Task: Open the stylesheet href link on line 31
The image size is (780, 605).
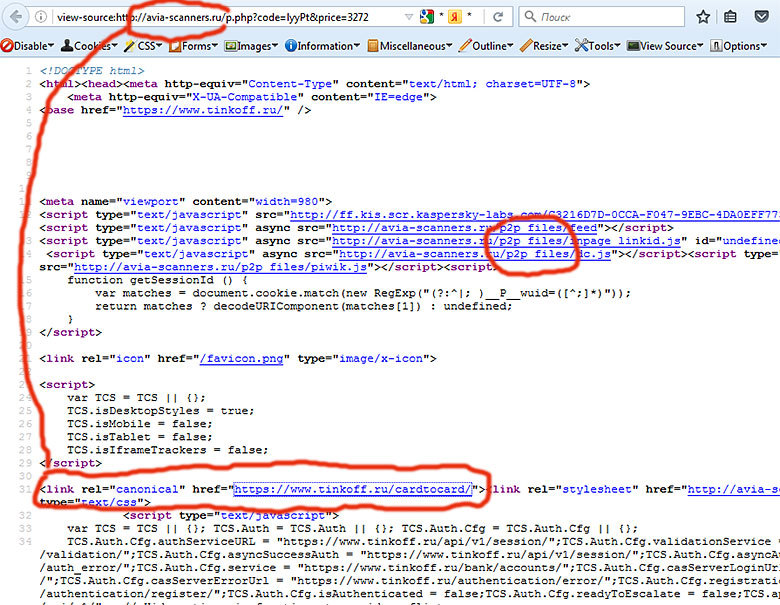Action: coord(734,489)
